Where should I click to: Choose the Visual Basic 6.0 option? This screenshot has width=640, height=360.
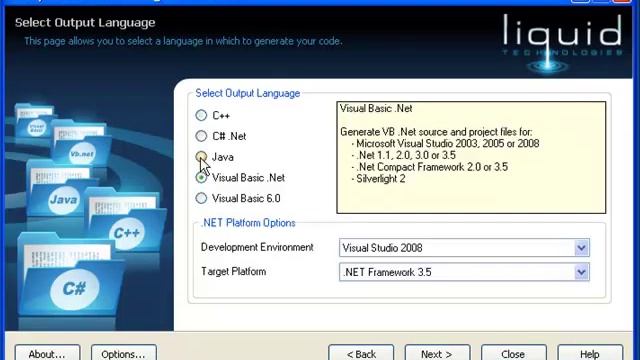[x=201, y=198]
